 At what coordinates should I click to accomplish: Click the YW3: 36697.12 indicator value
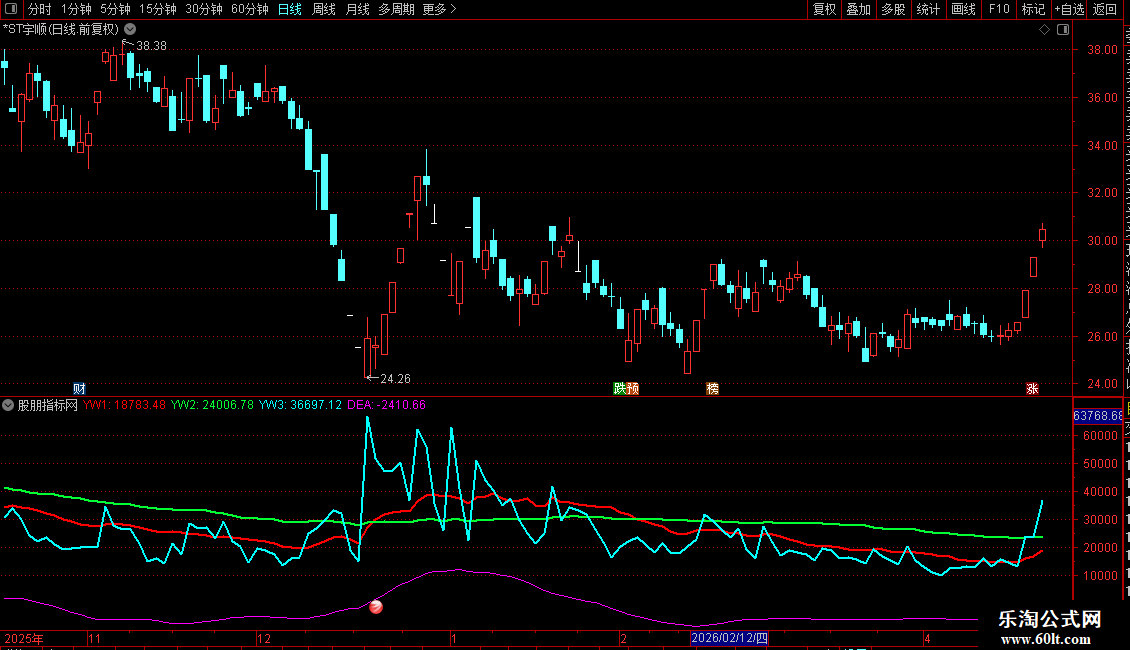point(300,405)
